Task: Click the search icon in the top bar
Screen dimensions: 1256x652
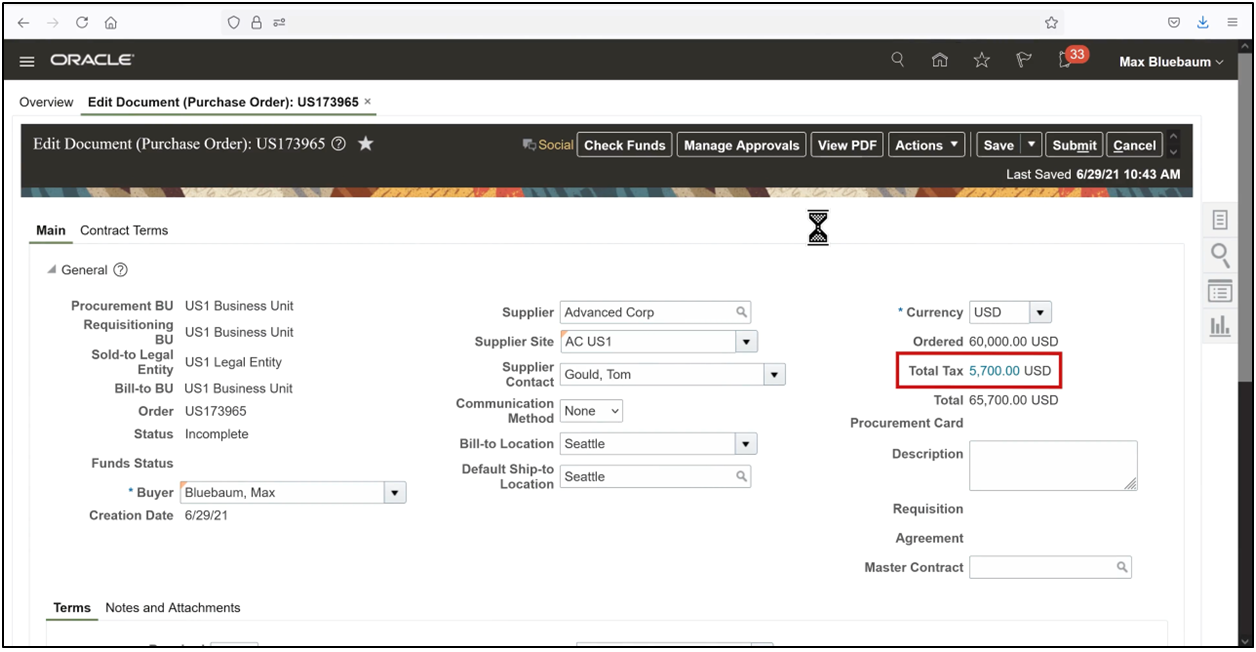Action: point(897,59)
